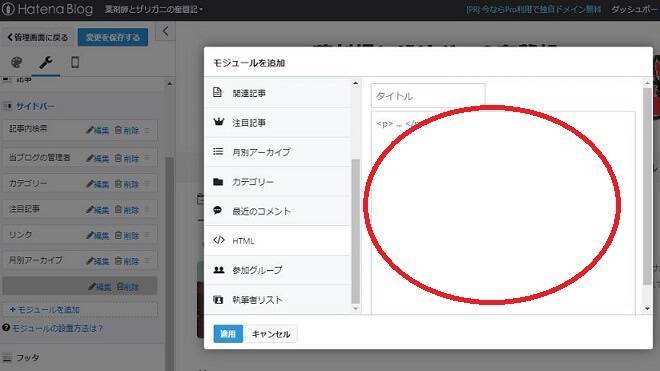This screenshot has width=660, height=371.
Task: Click the speech bubble icon for 最近のコメント
Action: point(218,210)
